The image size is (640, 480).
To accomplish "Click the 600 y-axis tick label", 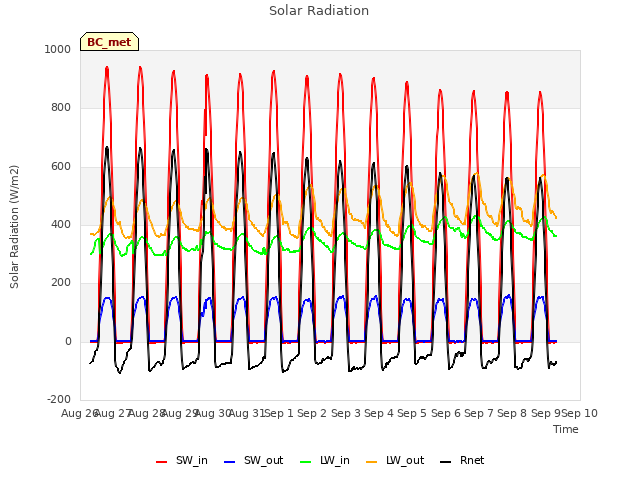I will (x=61, y=167).
